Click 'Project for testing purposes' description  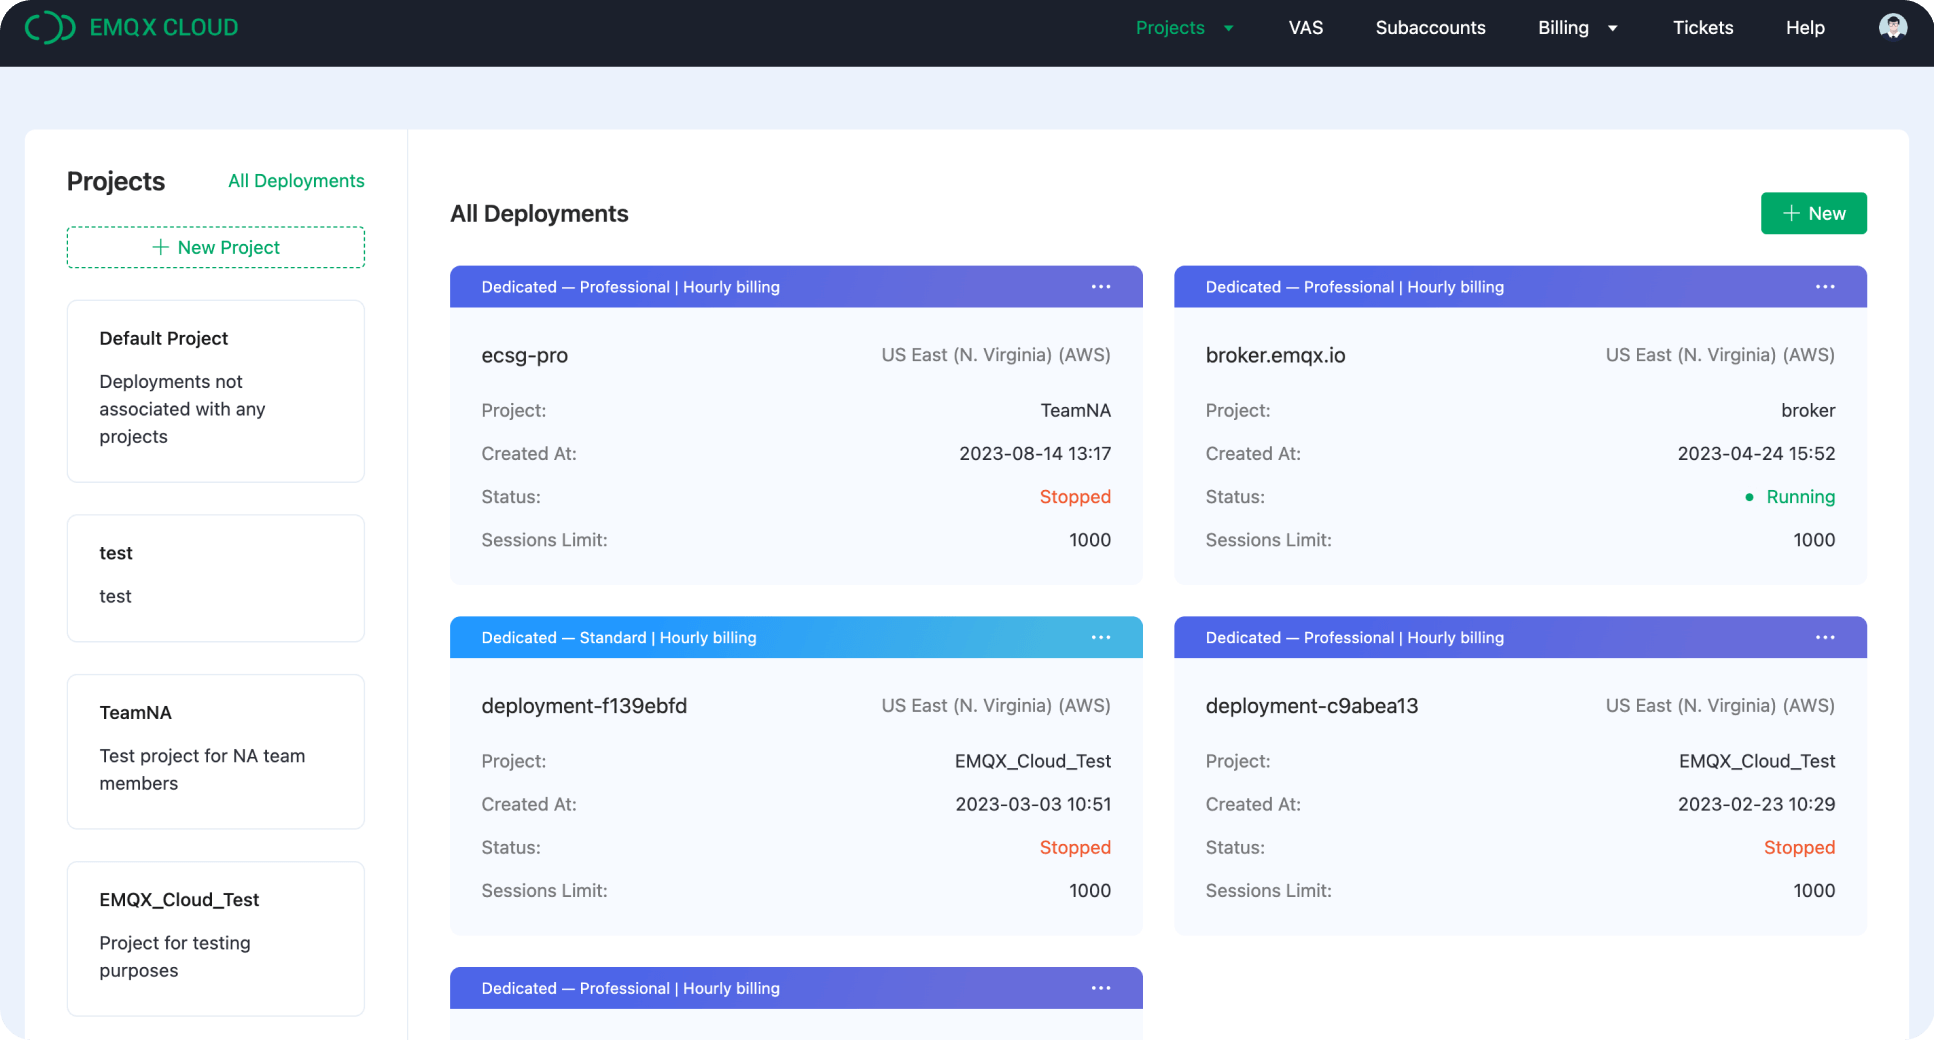(x=175, y=957)
